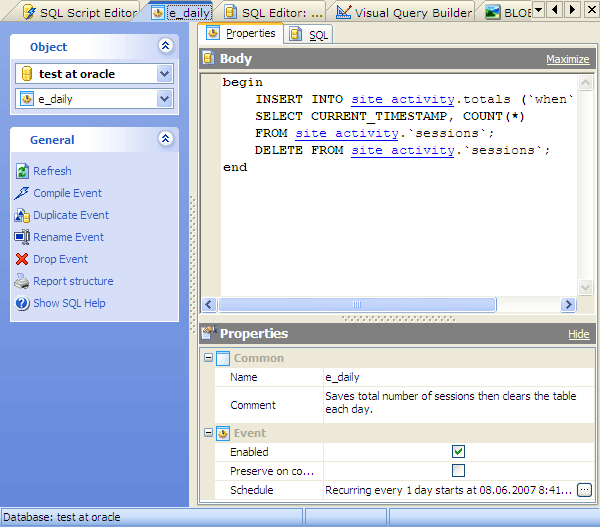This screenshot has height=527, width=600.
Task: Uncheck the Enabled checkbox
Action: coord(458,452)
